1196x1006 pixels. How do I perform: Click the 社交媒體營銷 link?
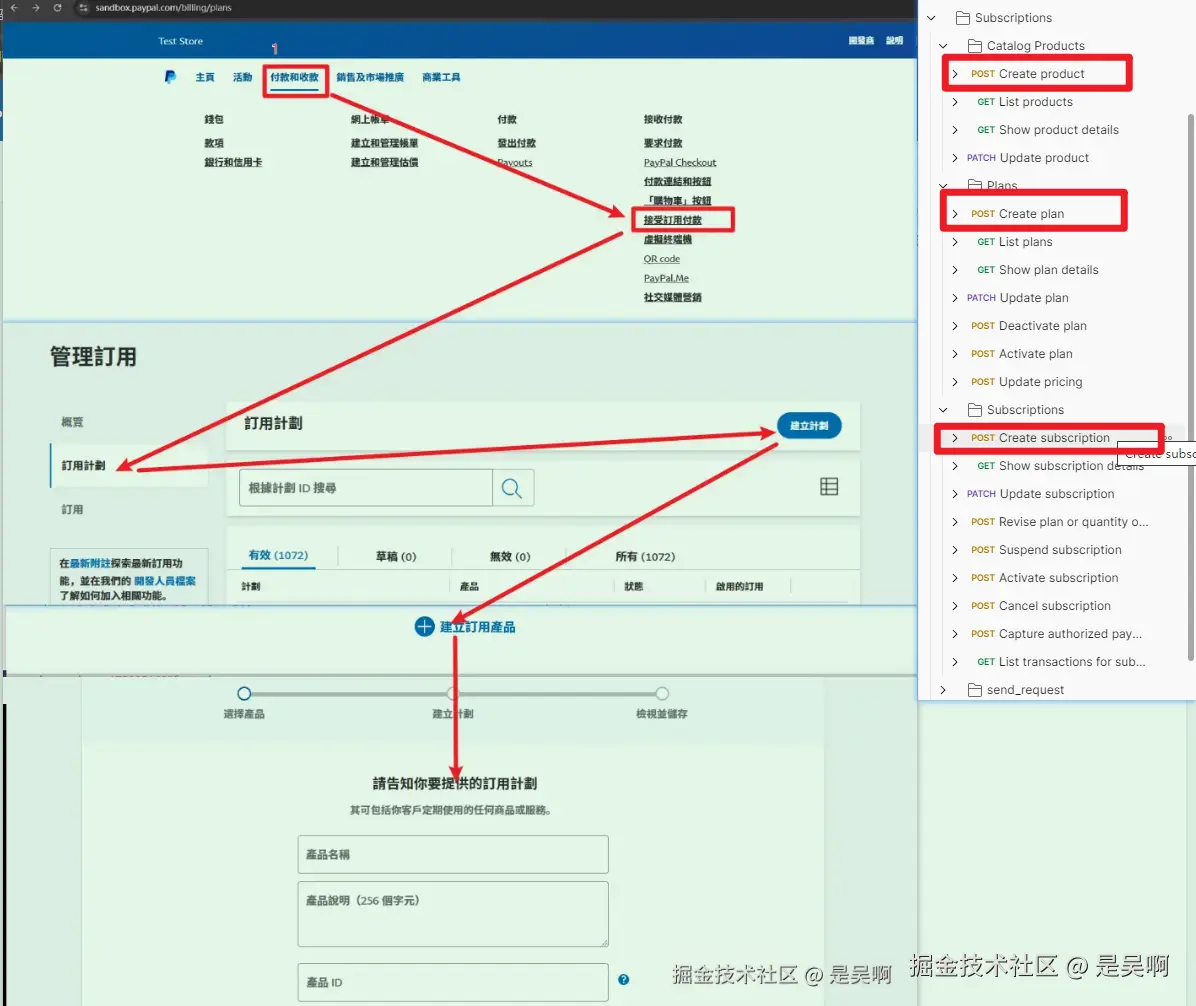tap(672, 297)
